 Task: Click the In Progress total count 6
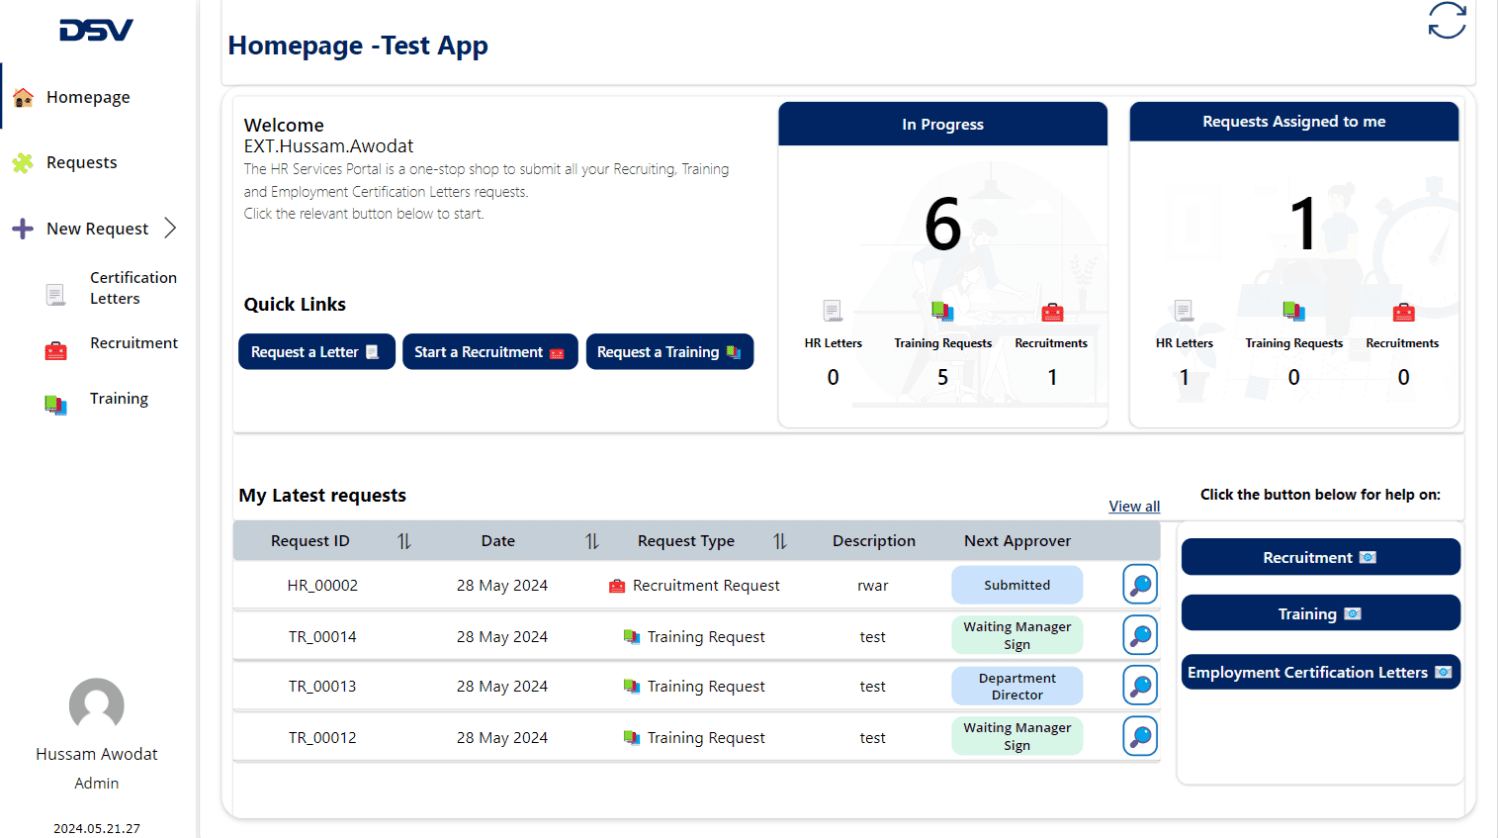[942, 223]
